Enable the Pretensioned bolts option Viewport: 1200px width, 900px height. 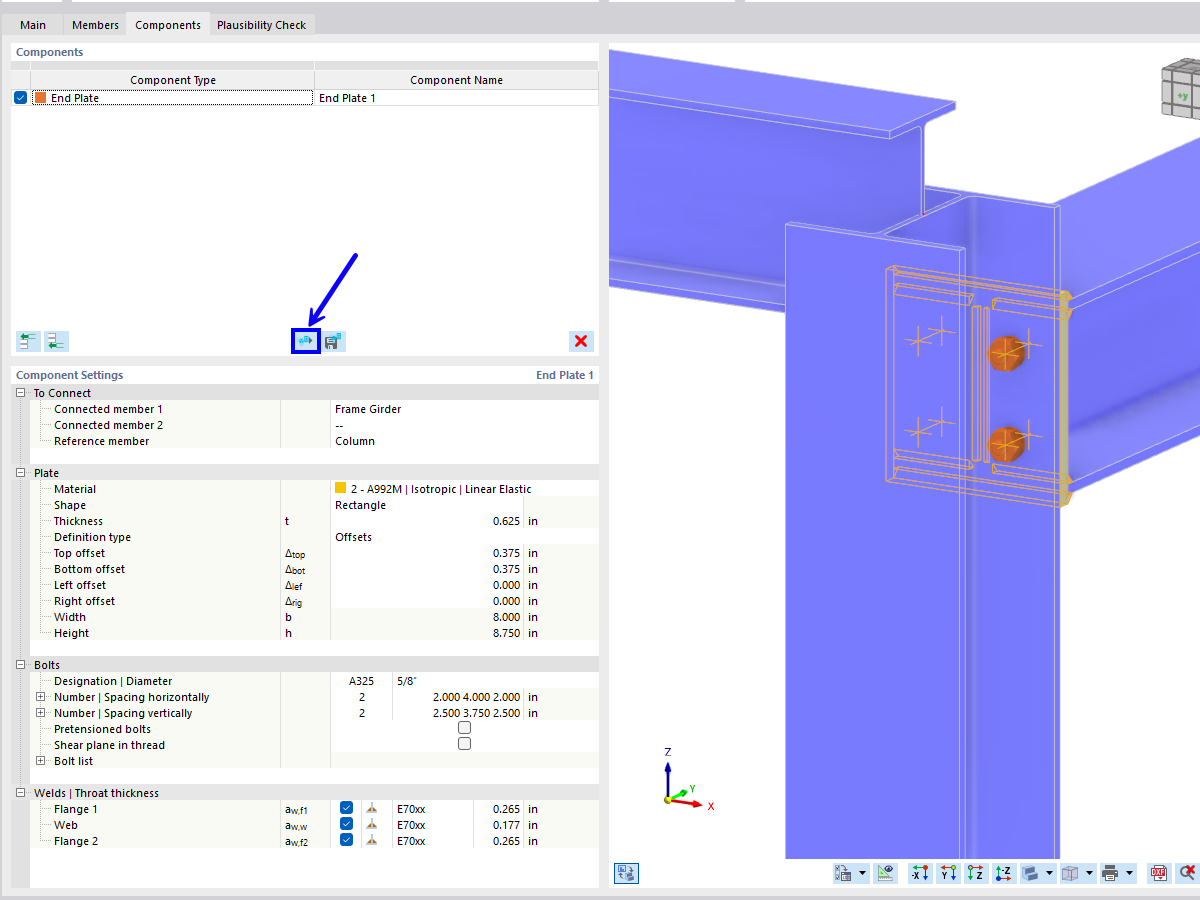464,727
